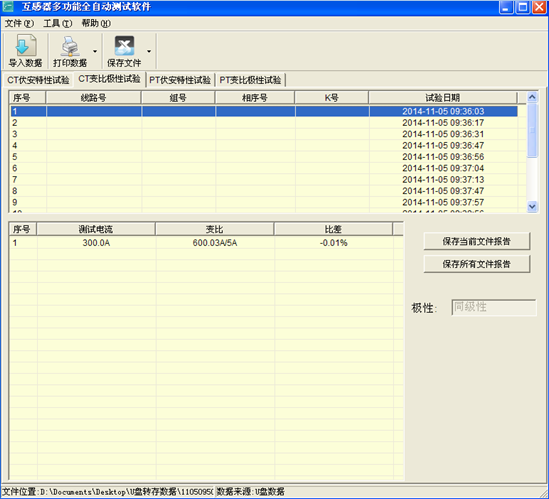Click the 保存当前文件报告 button

point(477,241)
